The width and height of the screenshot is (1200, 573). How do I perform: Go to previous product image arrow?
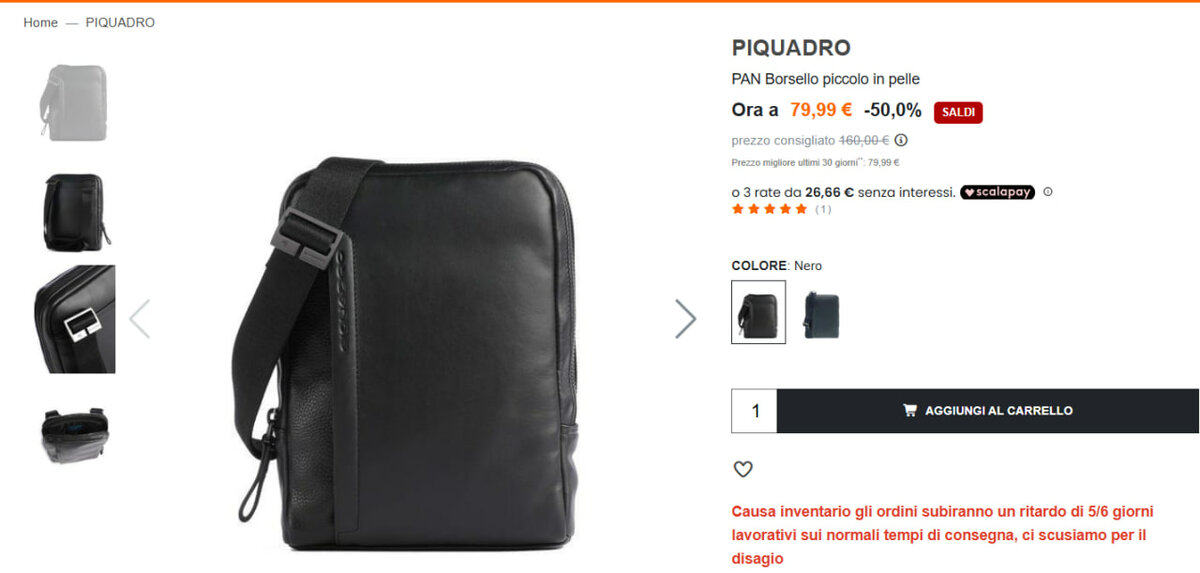pos(140,319)
